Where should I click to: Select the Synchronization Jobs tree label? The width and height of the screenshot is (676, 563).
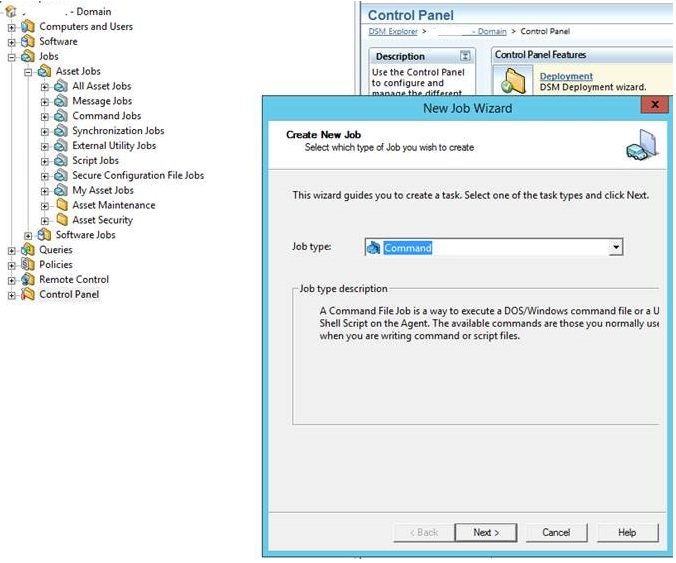click(118, 131)
